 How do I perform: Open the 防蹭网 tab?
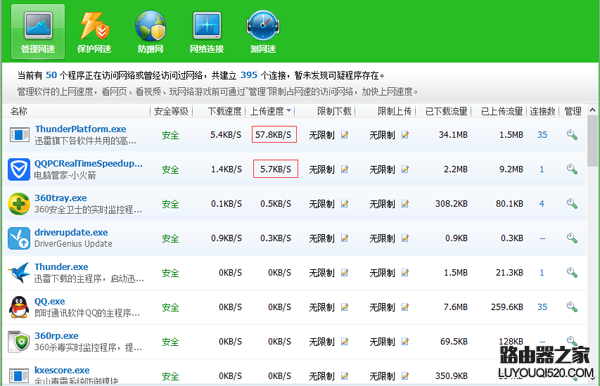pos(150,32)
